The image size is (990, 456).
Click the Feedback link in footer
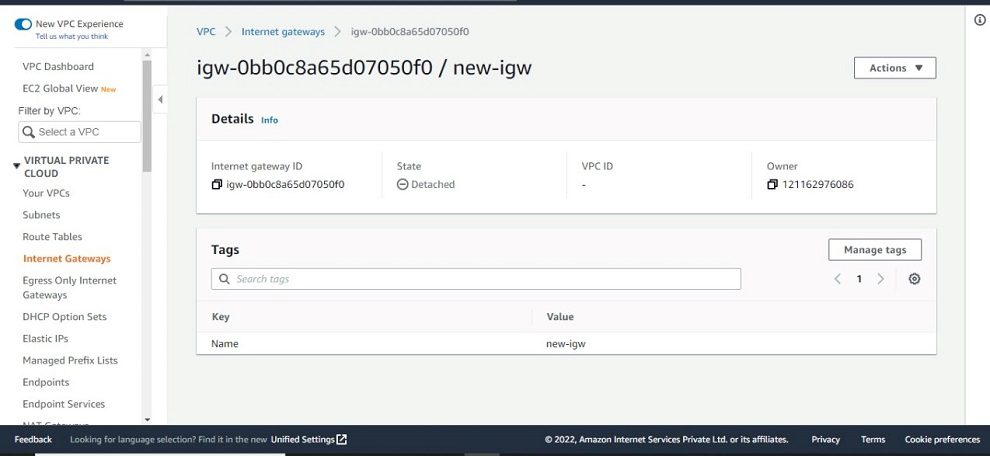pyautogui.click(x=33, y=440)
